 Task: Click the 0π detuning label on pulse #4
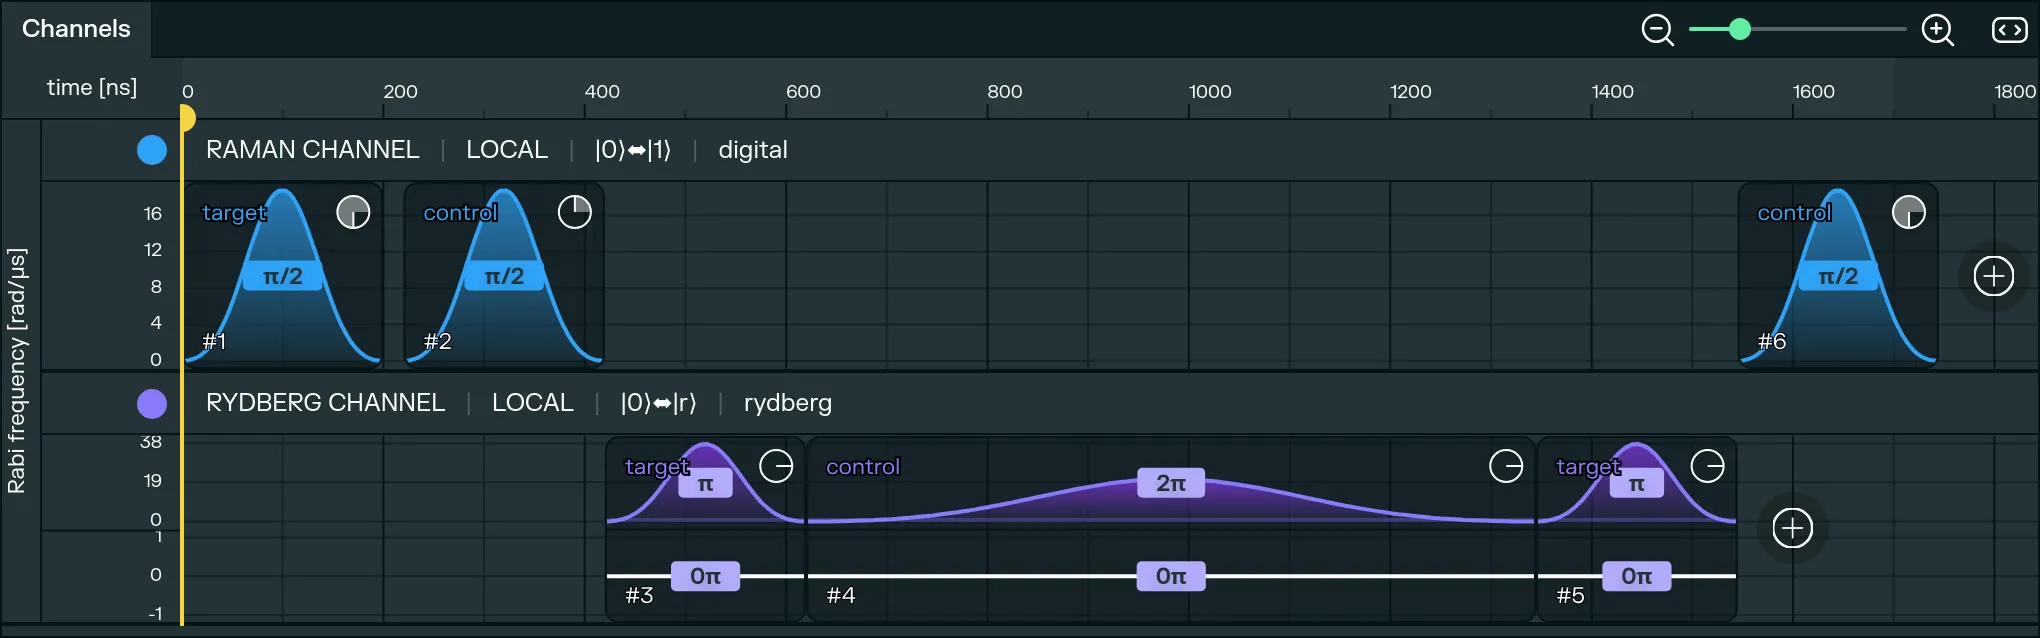point(1171,576)
